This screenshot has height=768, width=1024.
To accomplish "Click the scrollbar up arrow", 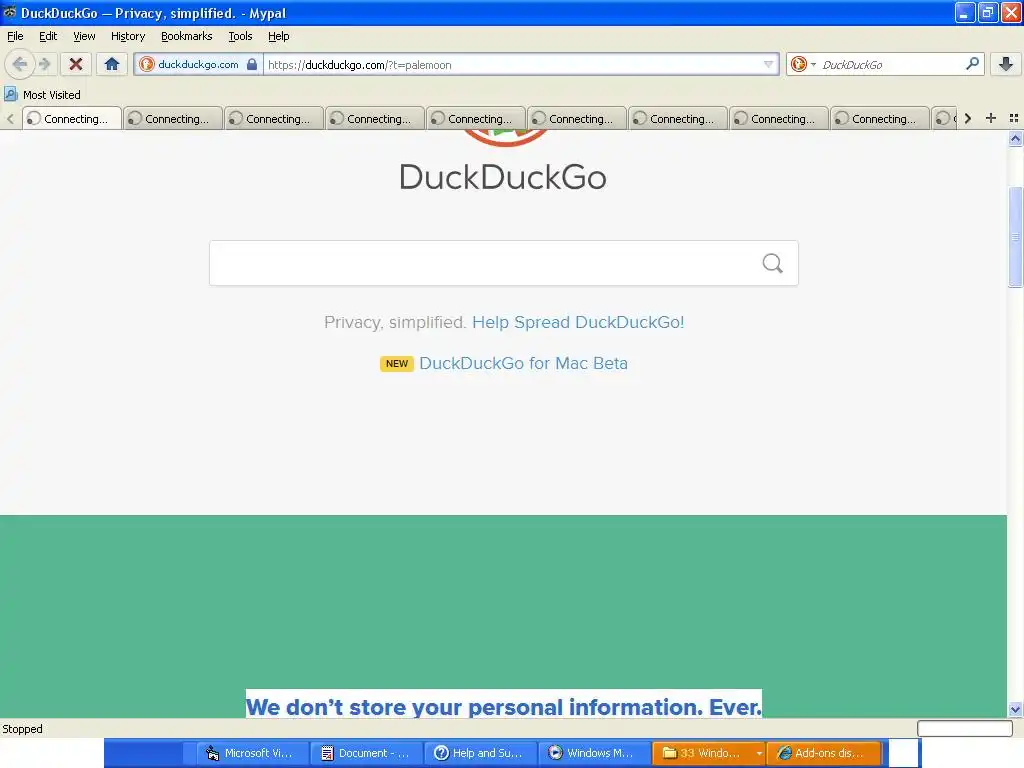I will (1015, 138).
